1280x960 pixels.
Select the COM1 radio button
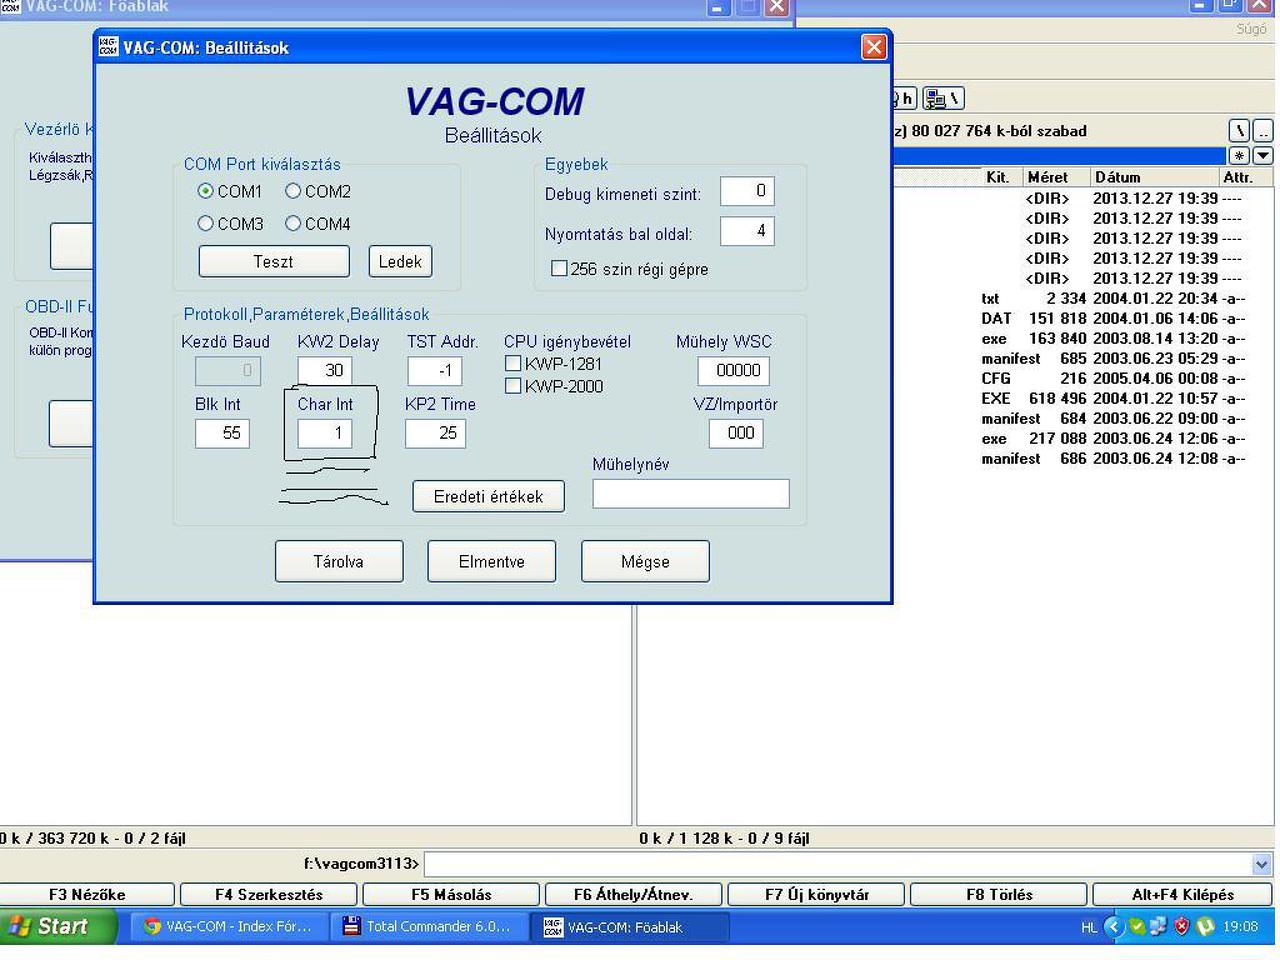tap(205, 191)
